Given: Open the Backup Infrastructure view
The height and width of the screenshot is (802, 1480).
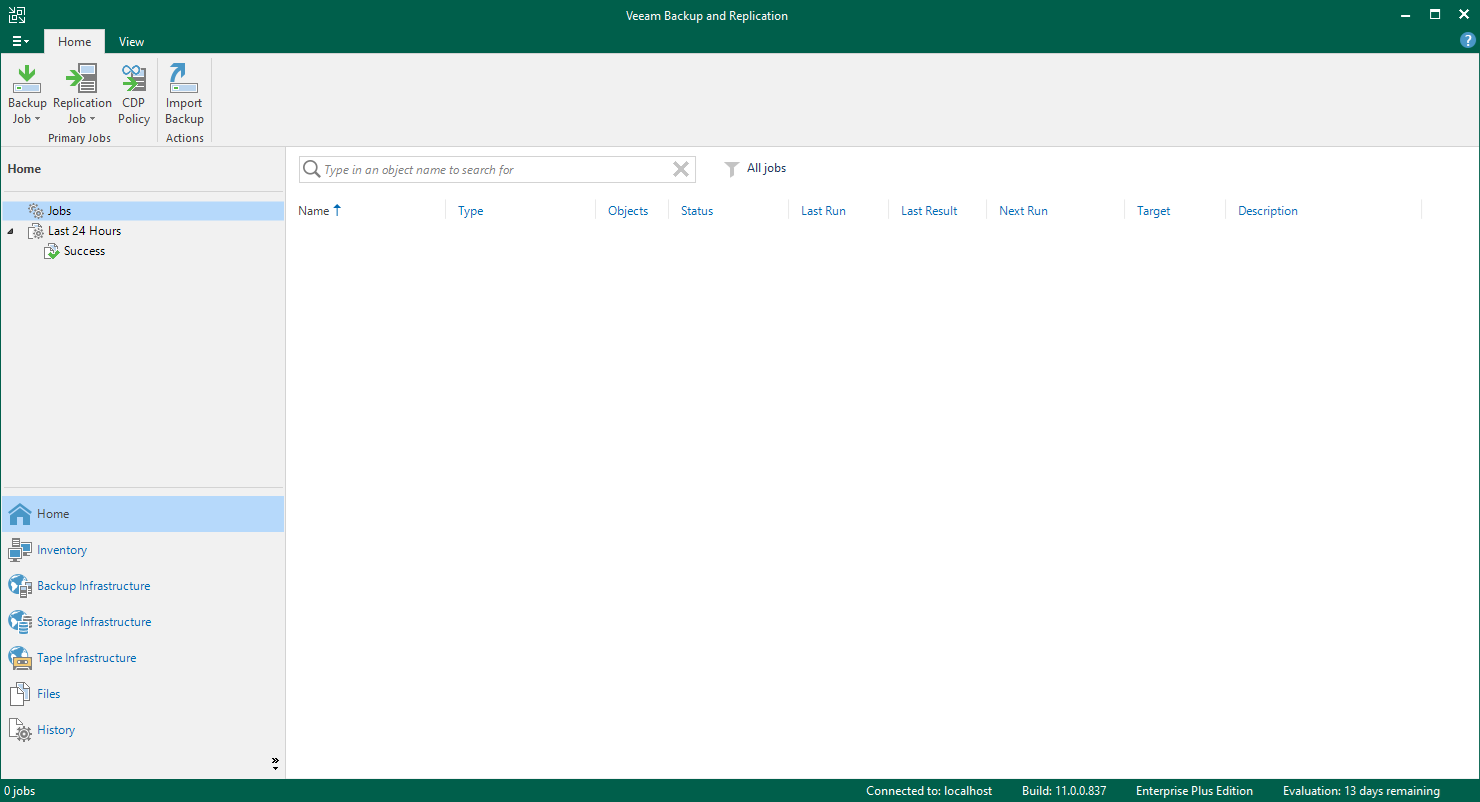Looking at the screenshot, I should [143, 586].
